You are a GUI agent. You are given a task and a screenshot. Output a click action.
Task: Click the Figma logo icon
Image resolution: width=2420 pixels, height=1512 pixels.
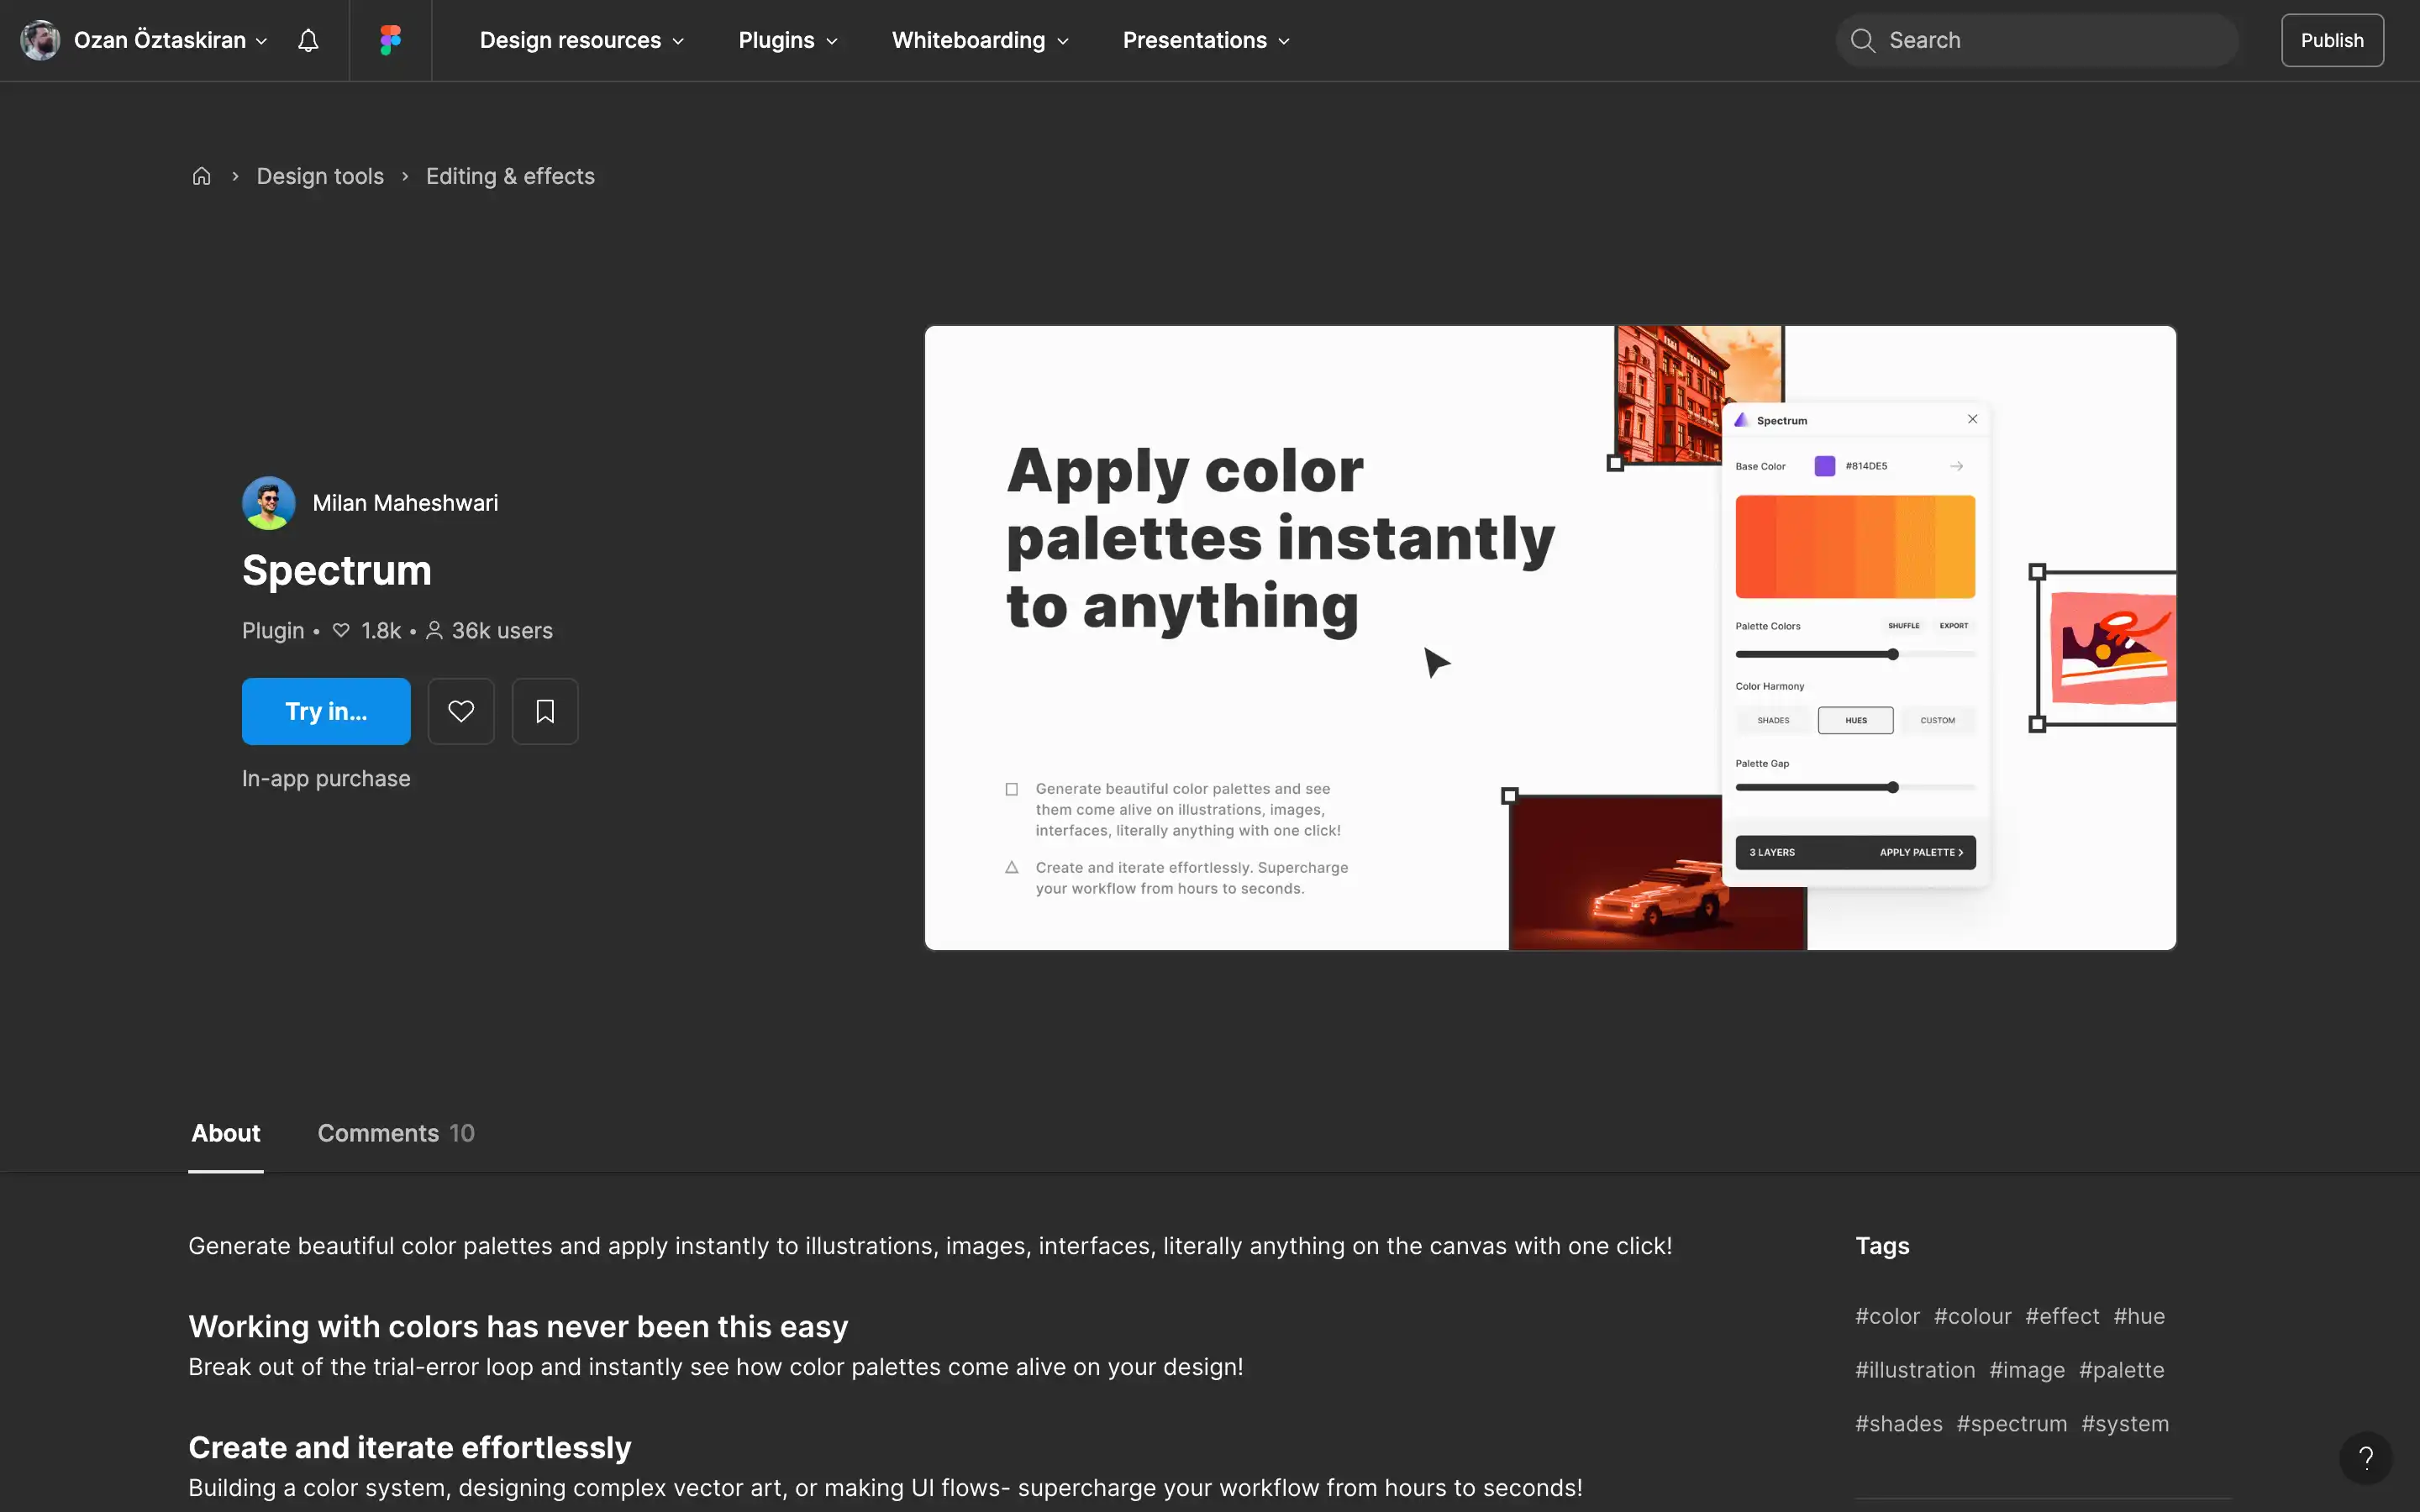pos(390,40)
